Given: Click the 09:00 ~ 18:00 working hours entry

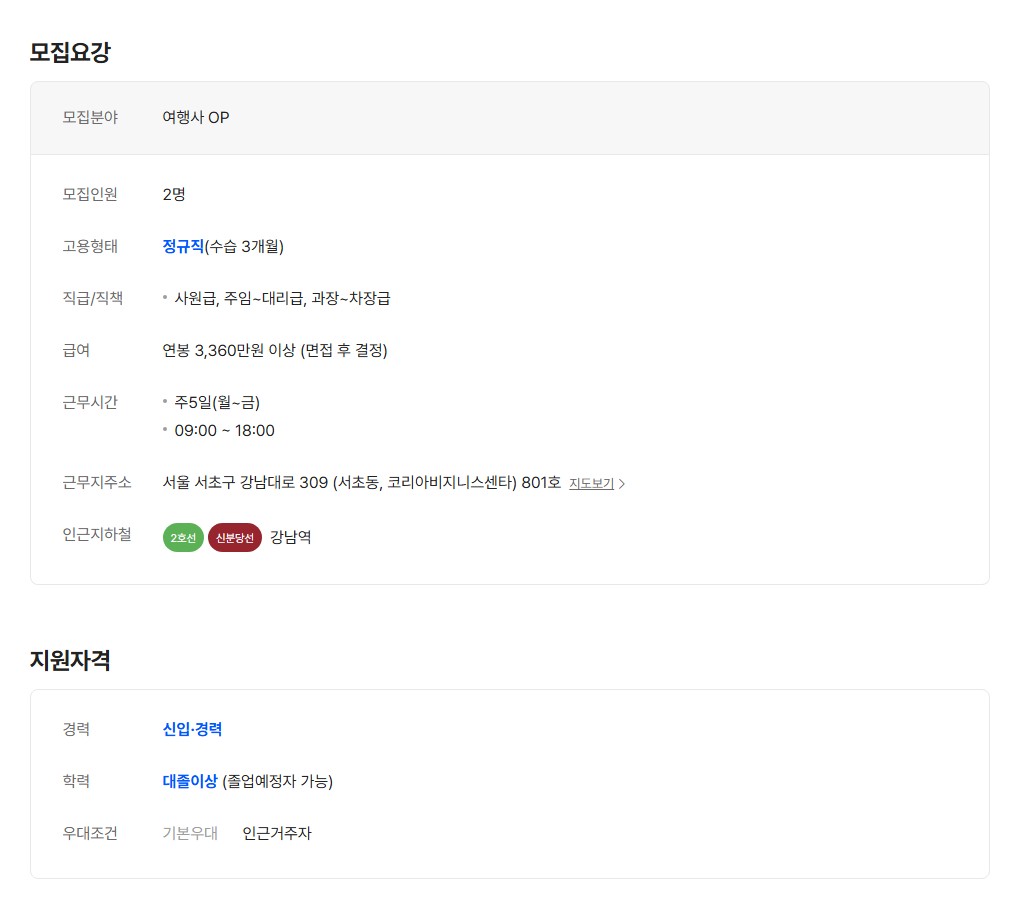Looking at the screenshot, I should click(224, 431).
